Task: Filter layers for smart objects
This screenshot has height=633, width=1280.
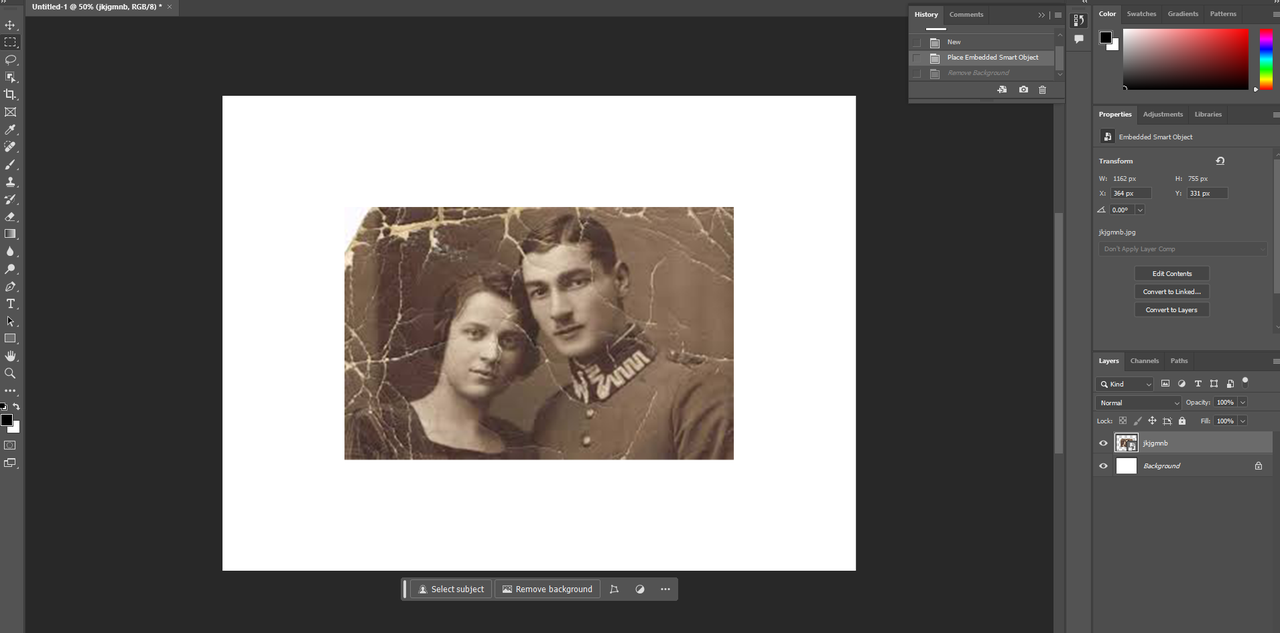Action: pyautogui.click(x=1230, y=384)
